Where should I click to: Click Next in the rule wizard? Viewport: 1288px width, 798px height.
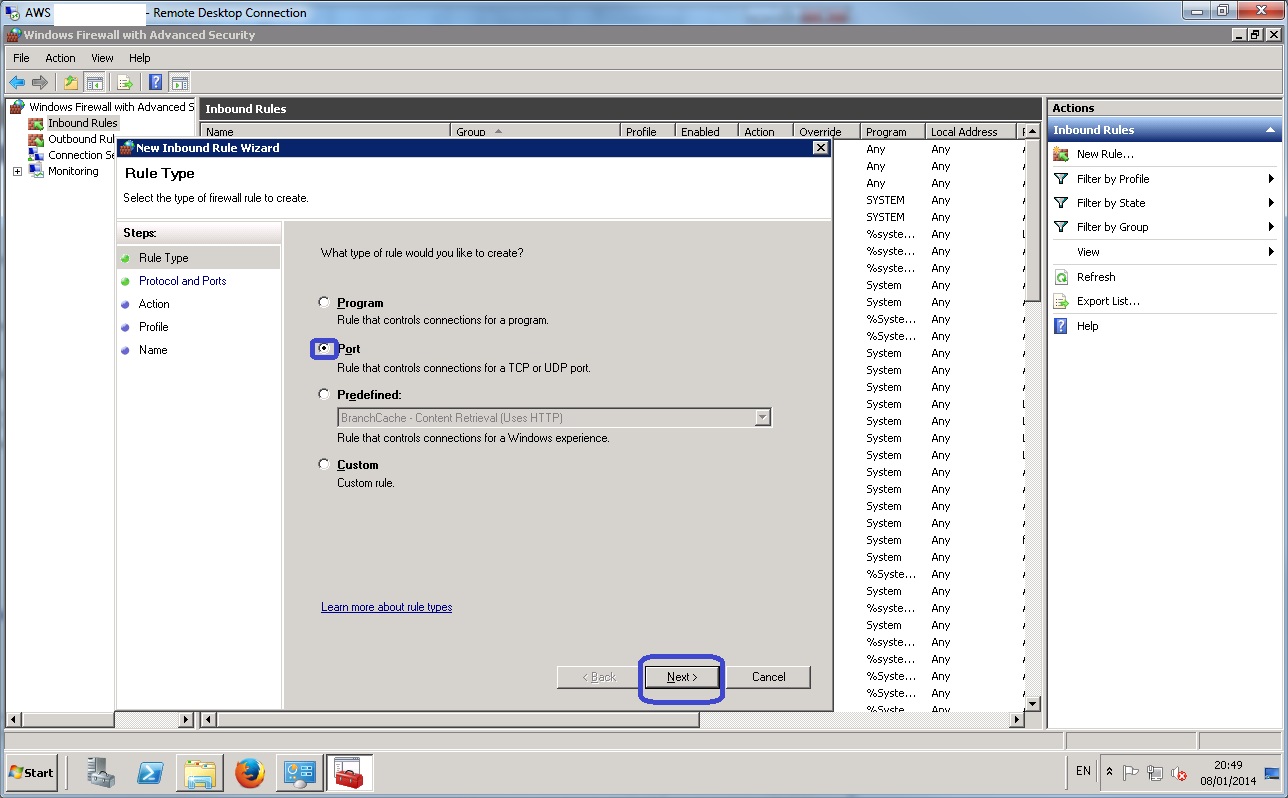pos(682,677)
